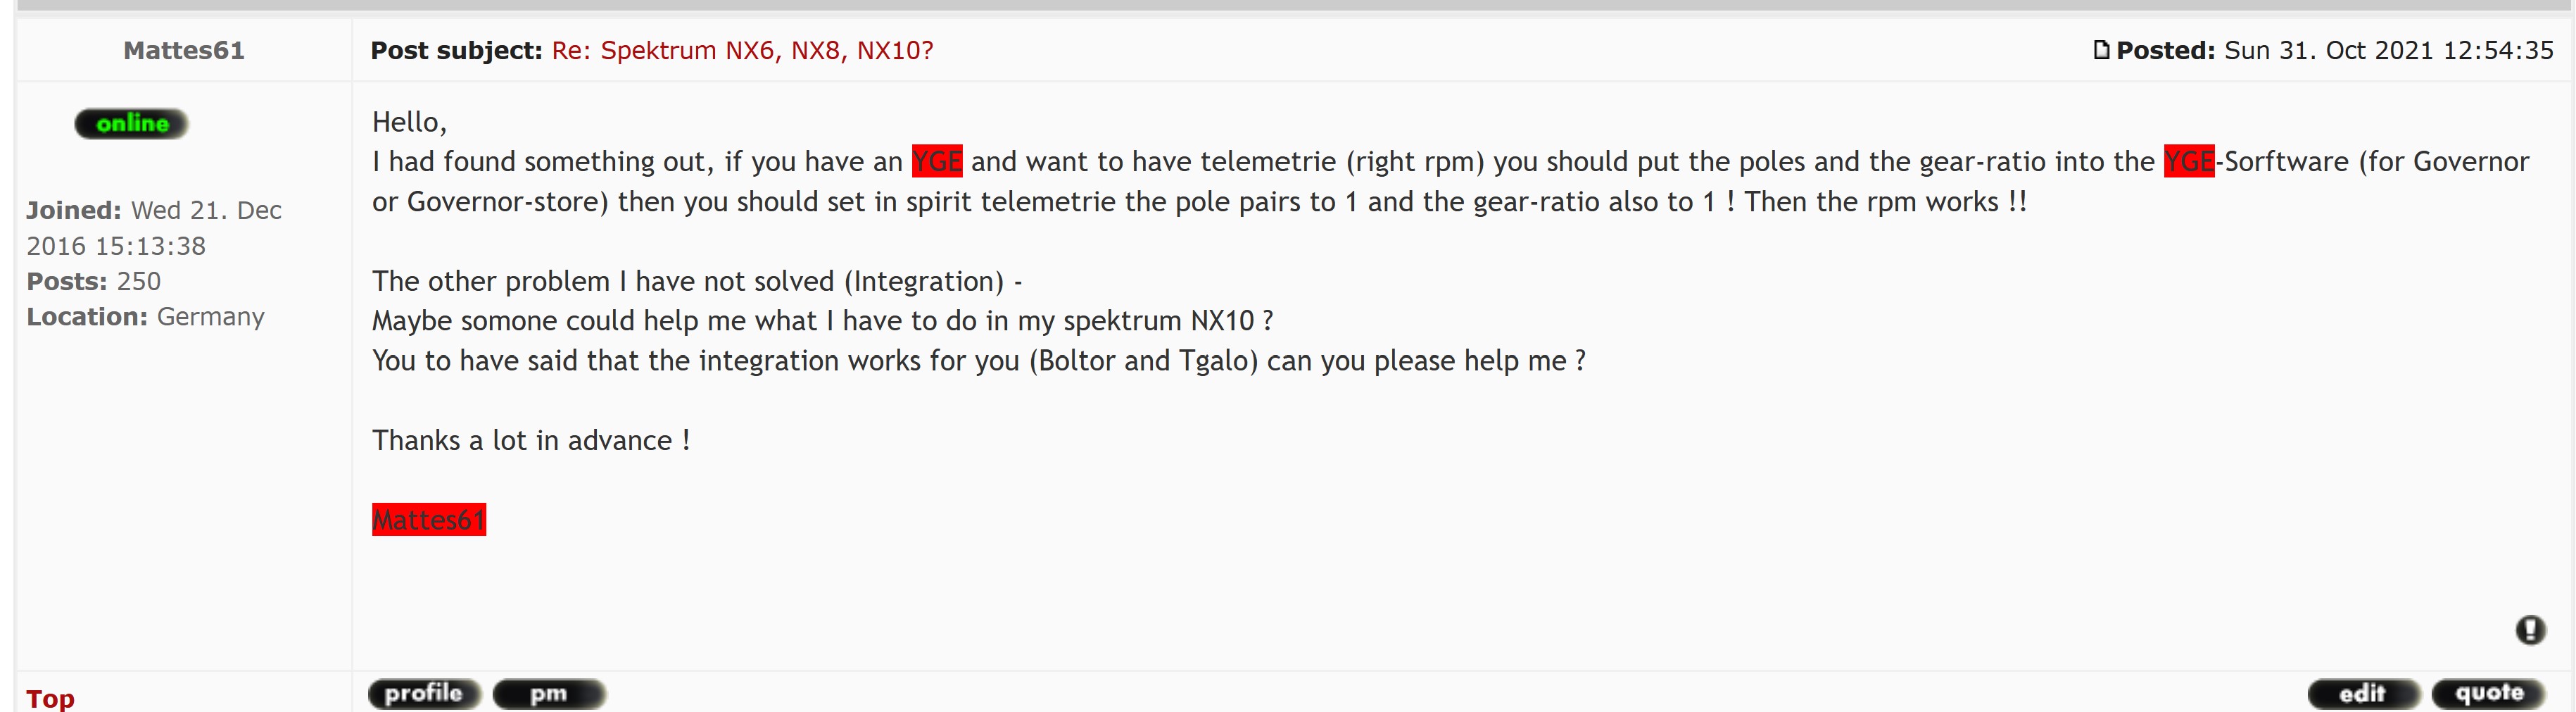
Task: Click the Joined date in user info
Action: (x=154, y=228)
